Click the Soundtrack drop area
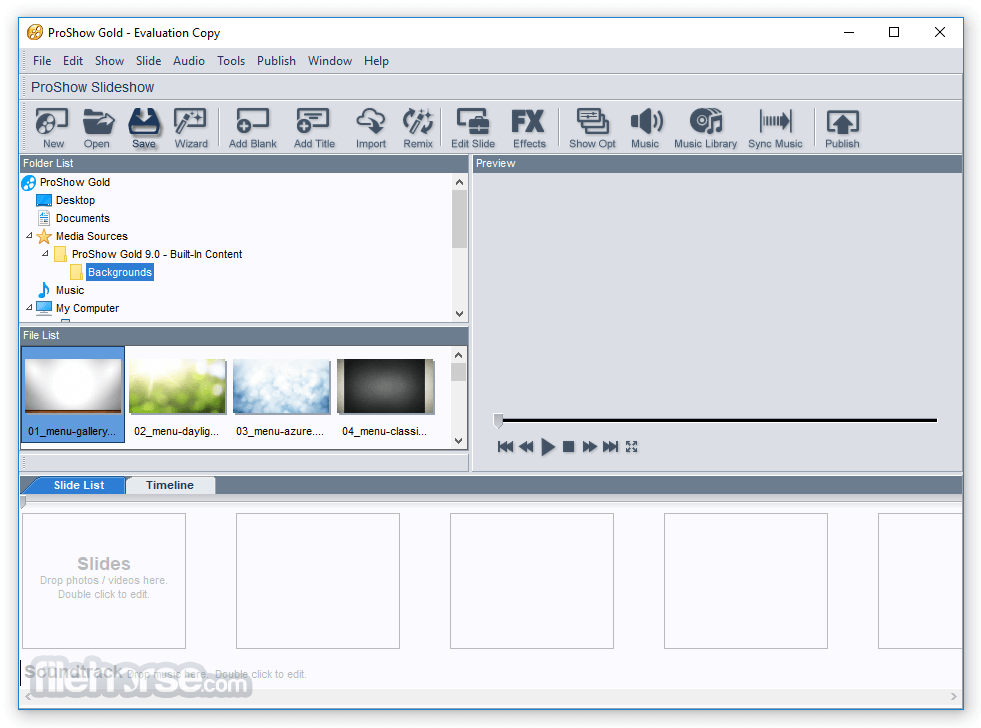Viewport: 981px width, 728px height. click(x=491, y=674)
